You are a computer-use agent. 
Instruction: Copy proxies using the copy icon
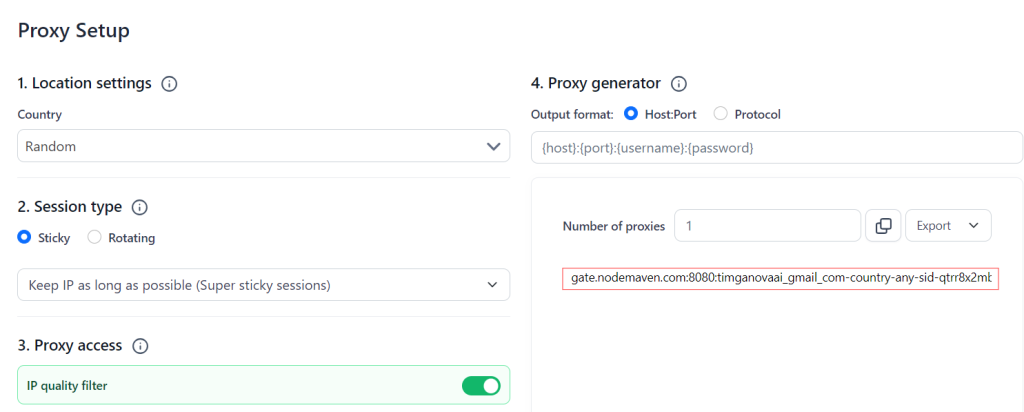pyautogui.click(x=883, y=226)
